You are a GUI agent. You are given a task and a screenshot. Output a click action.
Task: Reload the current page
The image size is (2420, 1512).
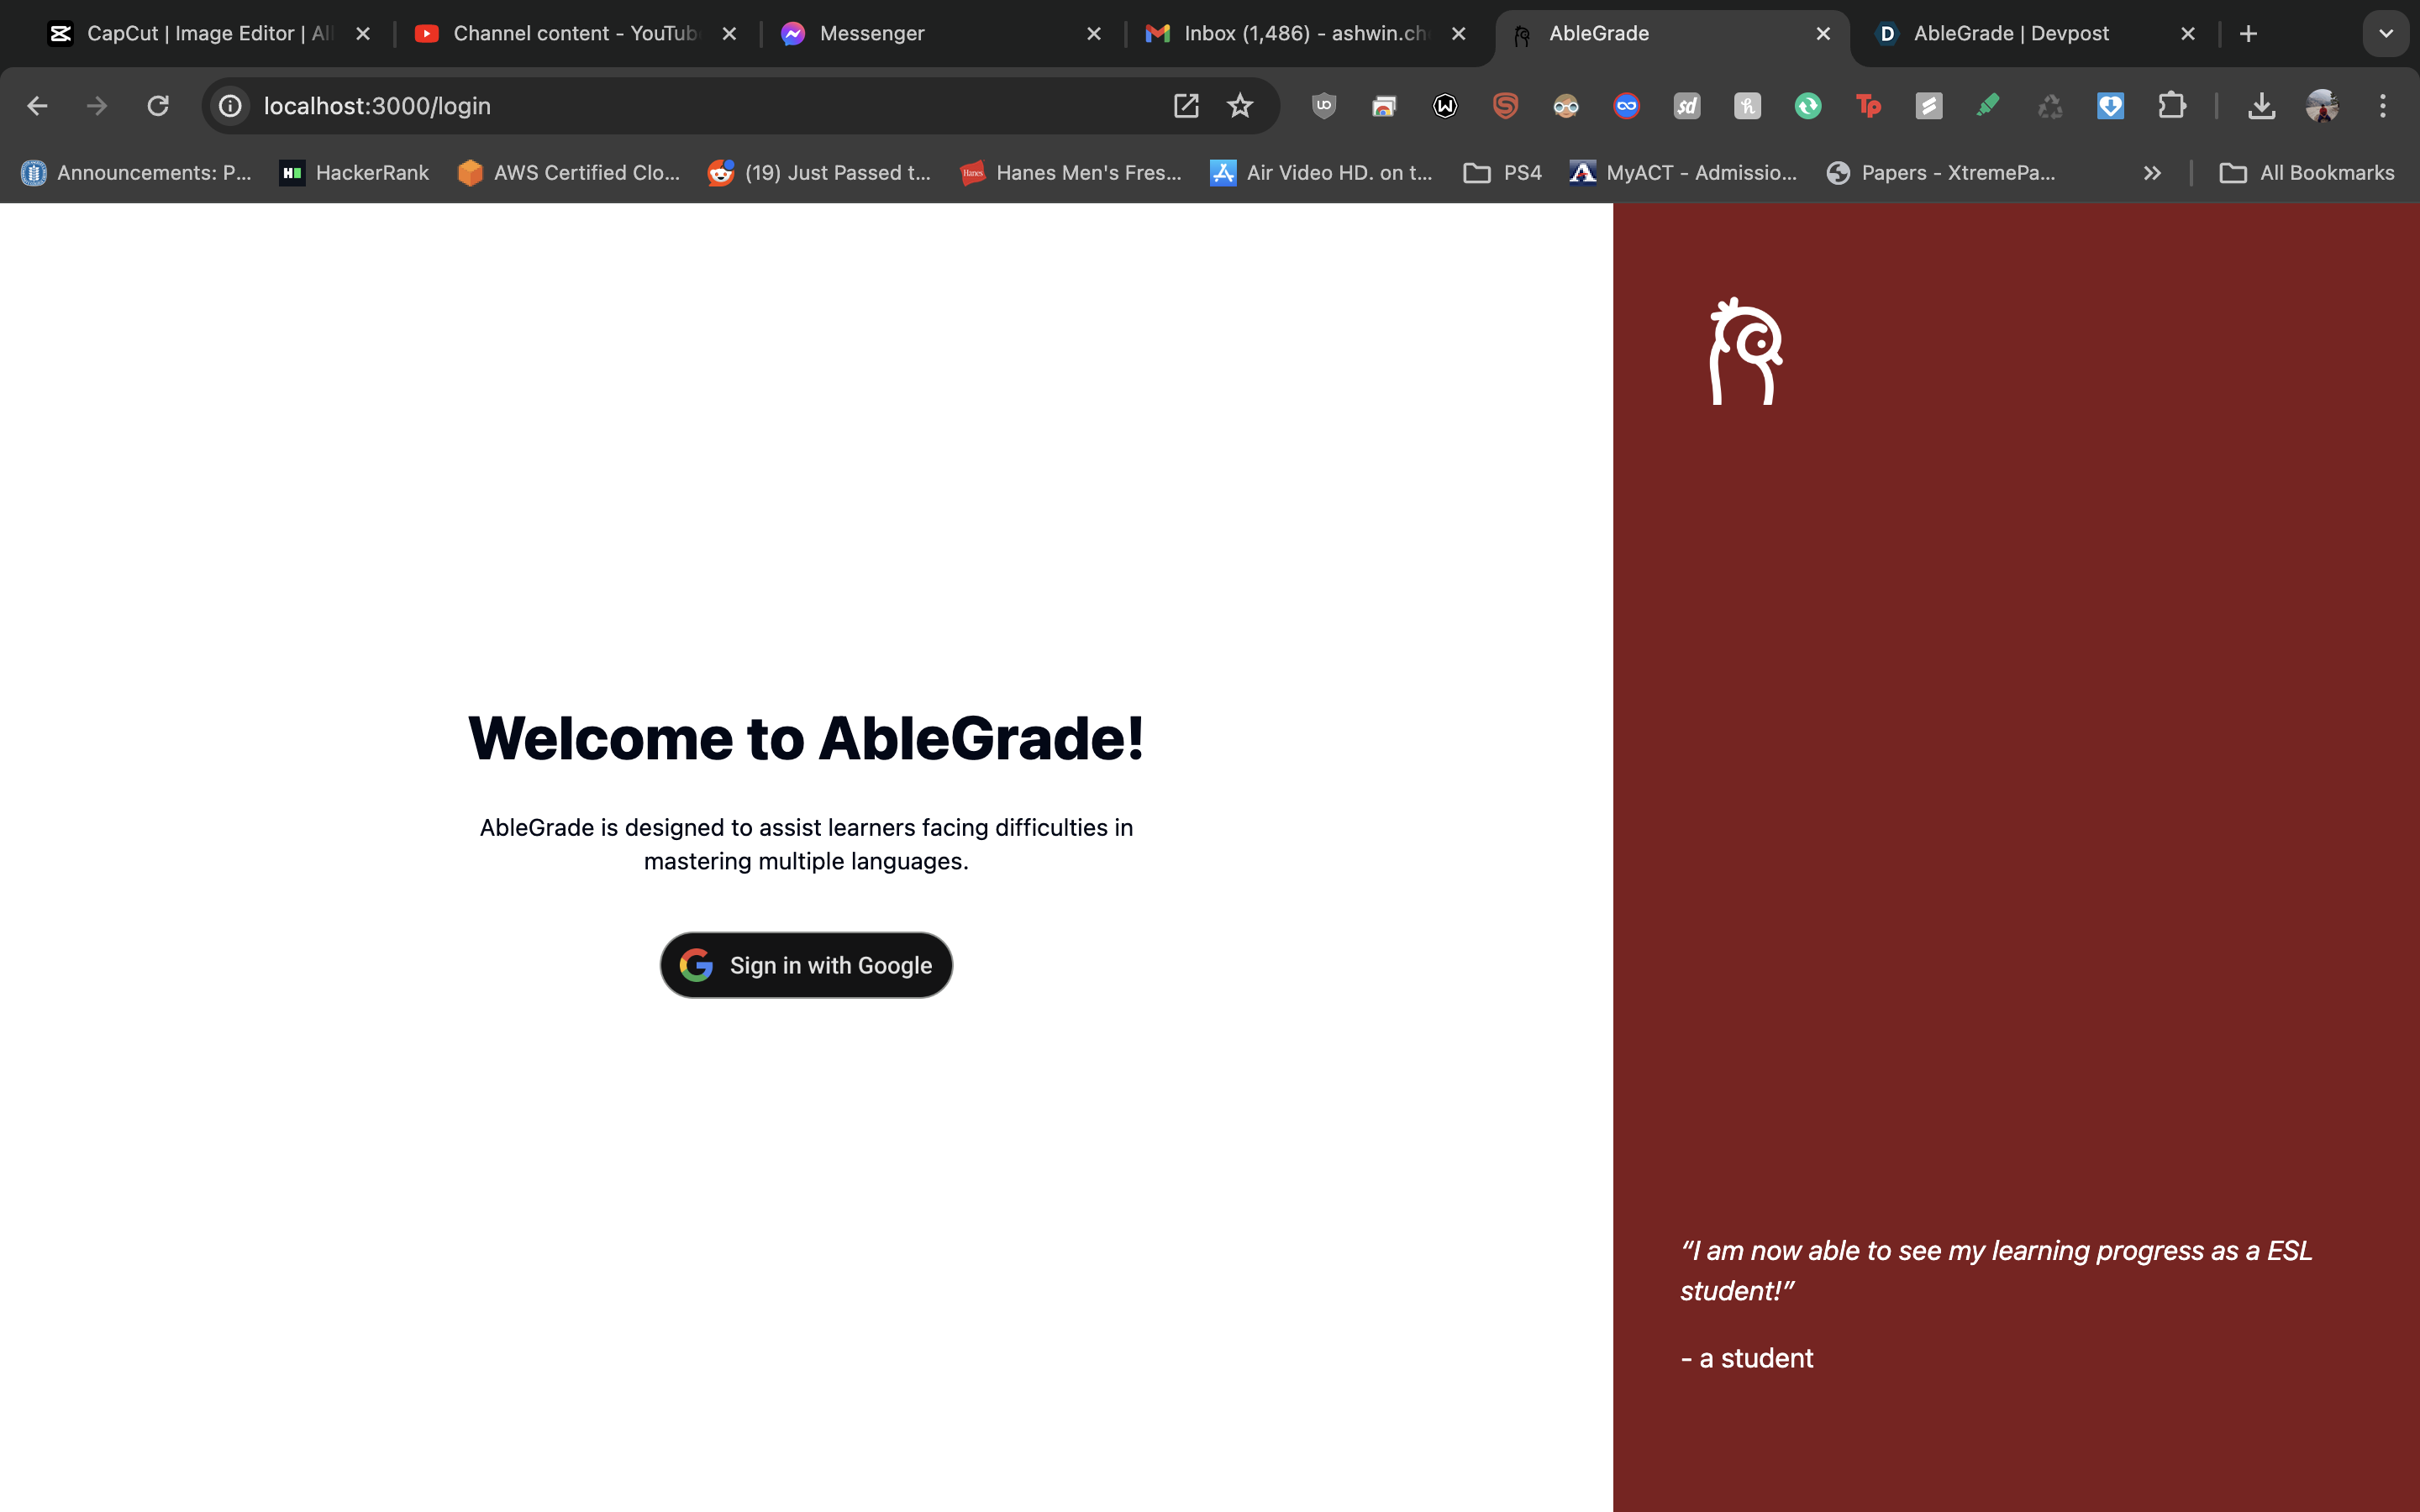[x=158, y=106]
